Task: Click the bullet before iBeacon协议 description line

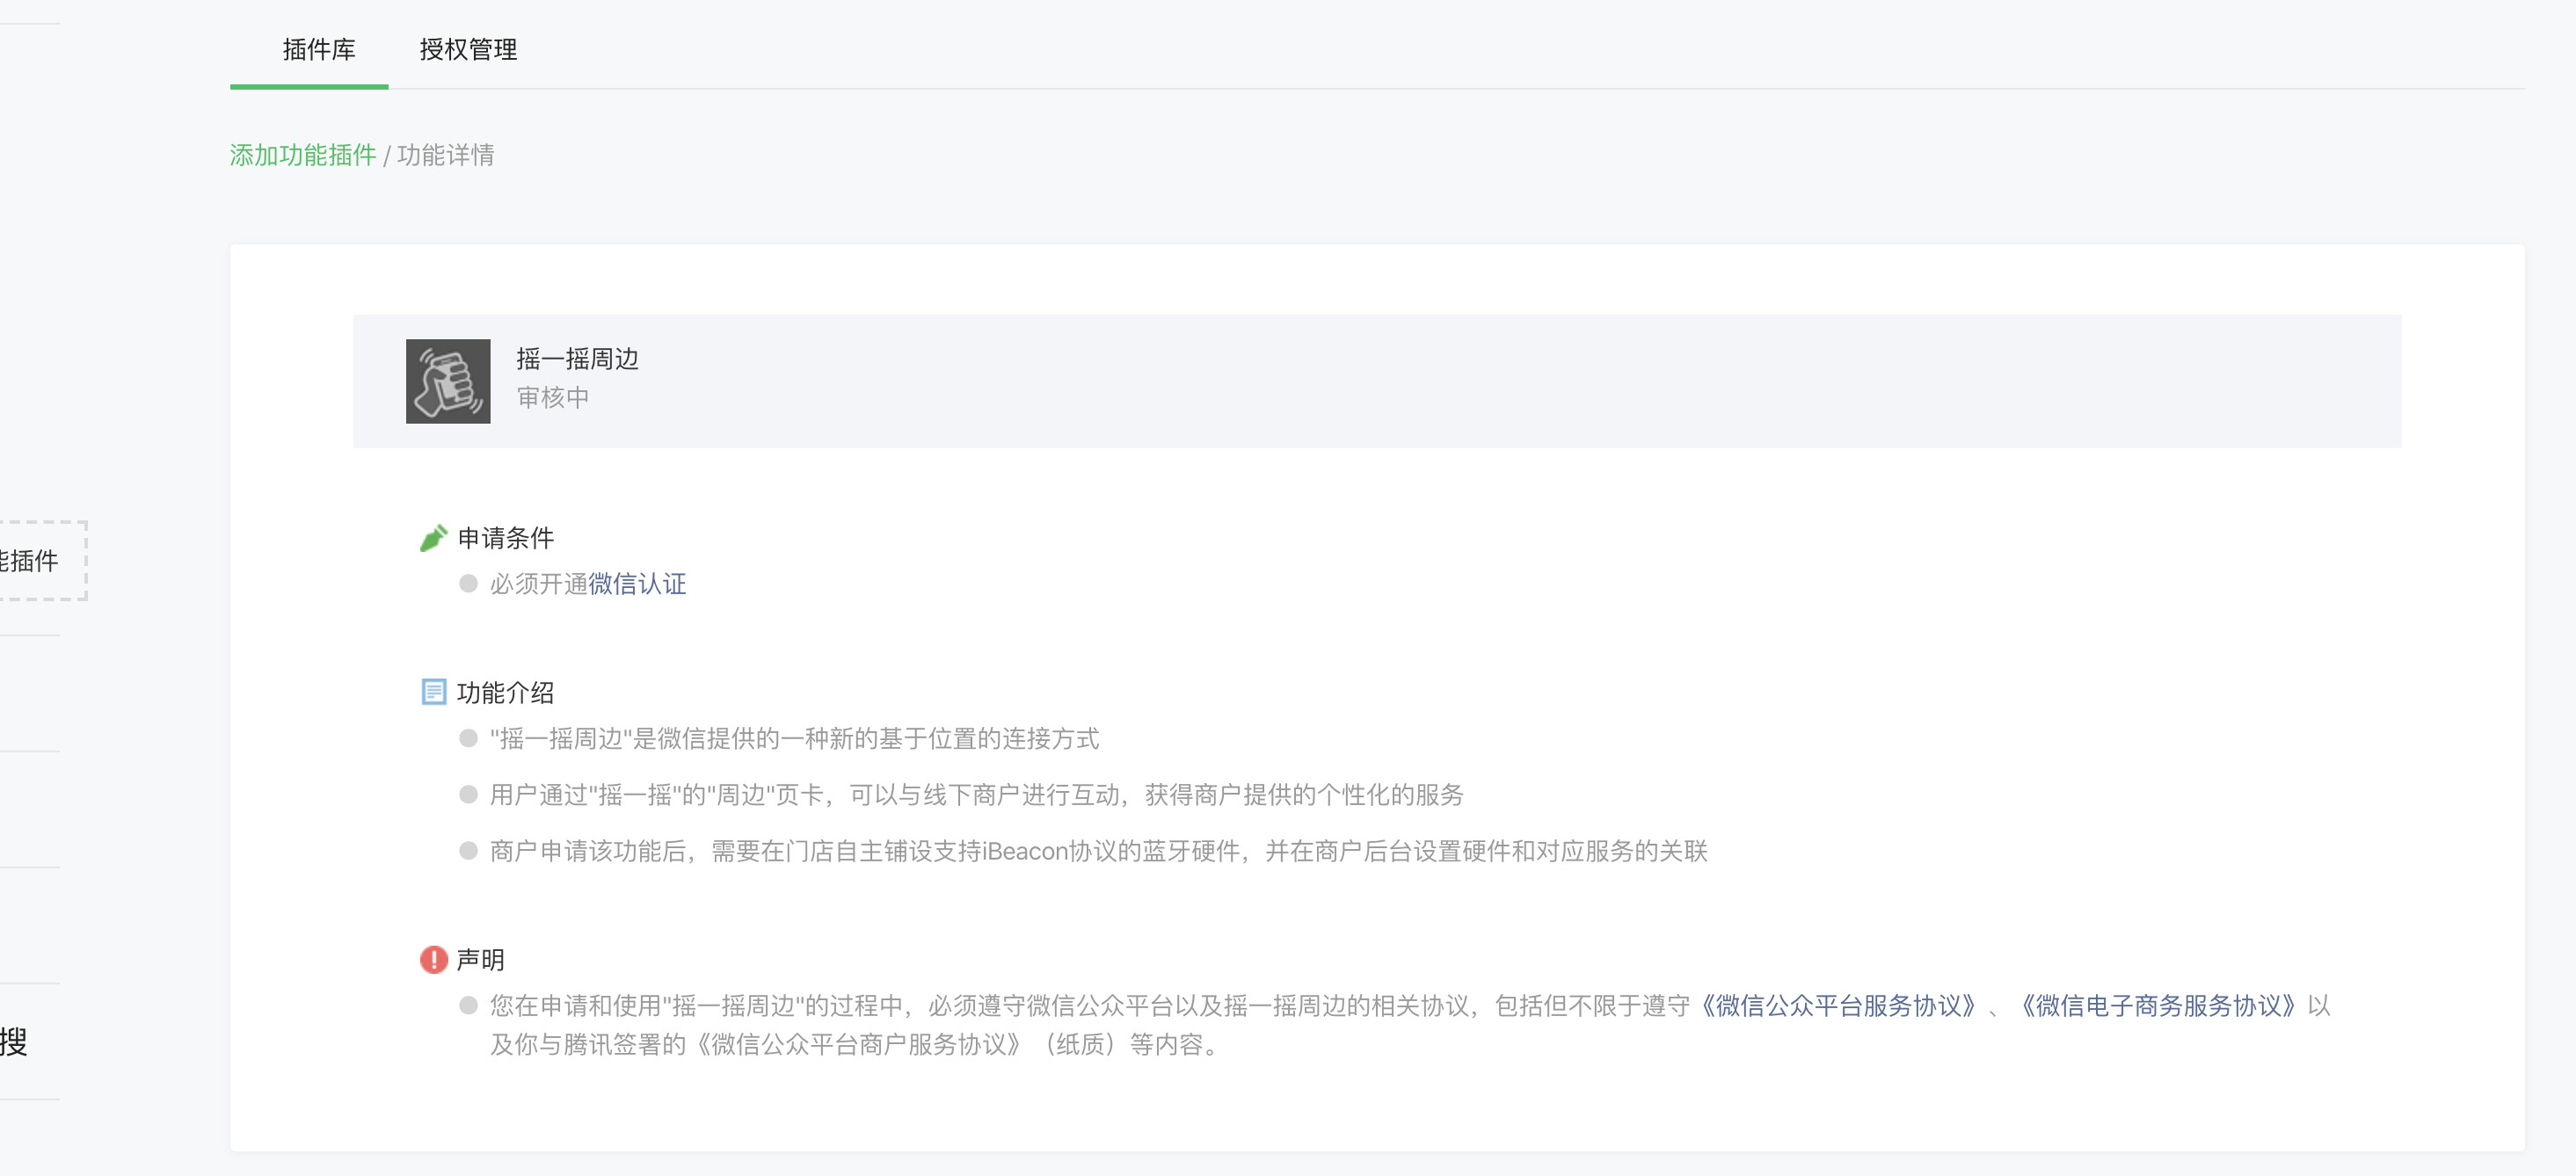Action: point(468,851)
